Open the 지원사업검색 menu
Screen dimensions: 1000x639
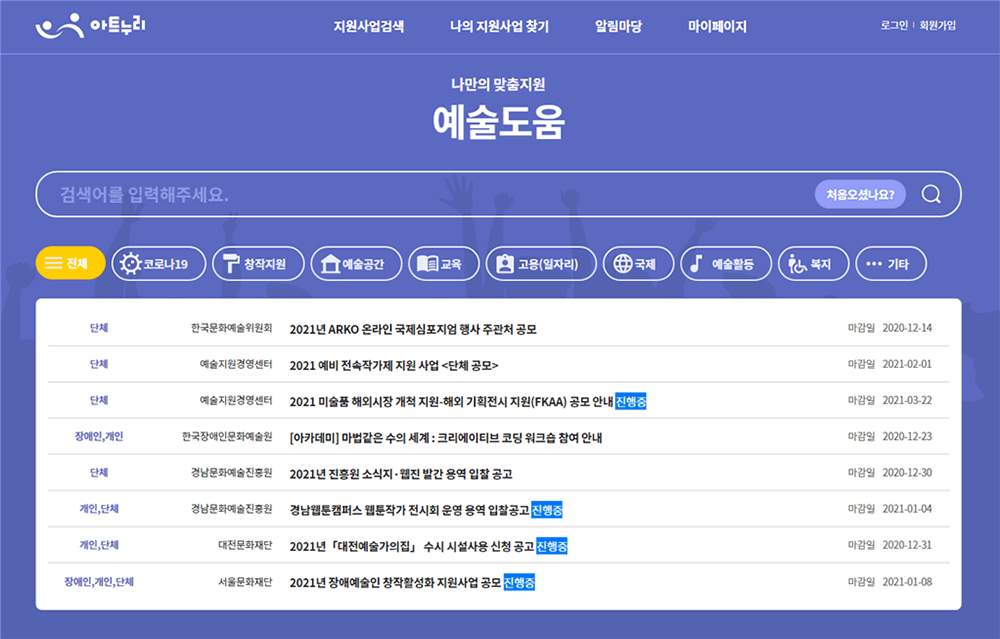pos(369,27)
